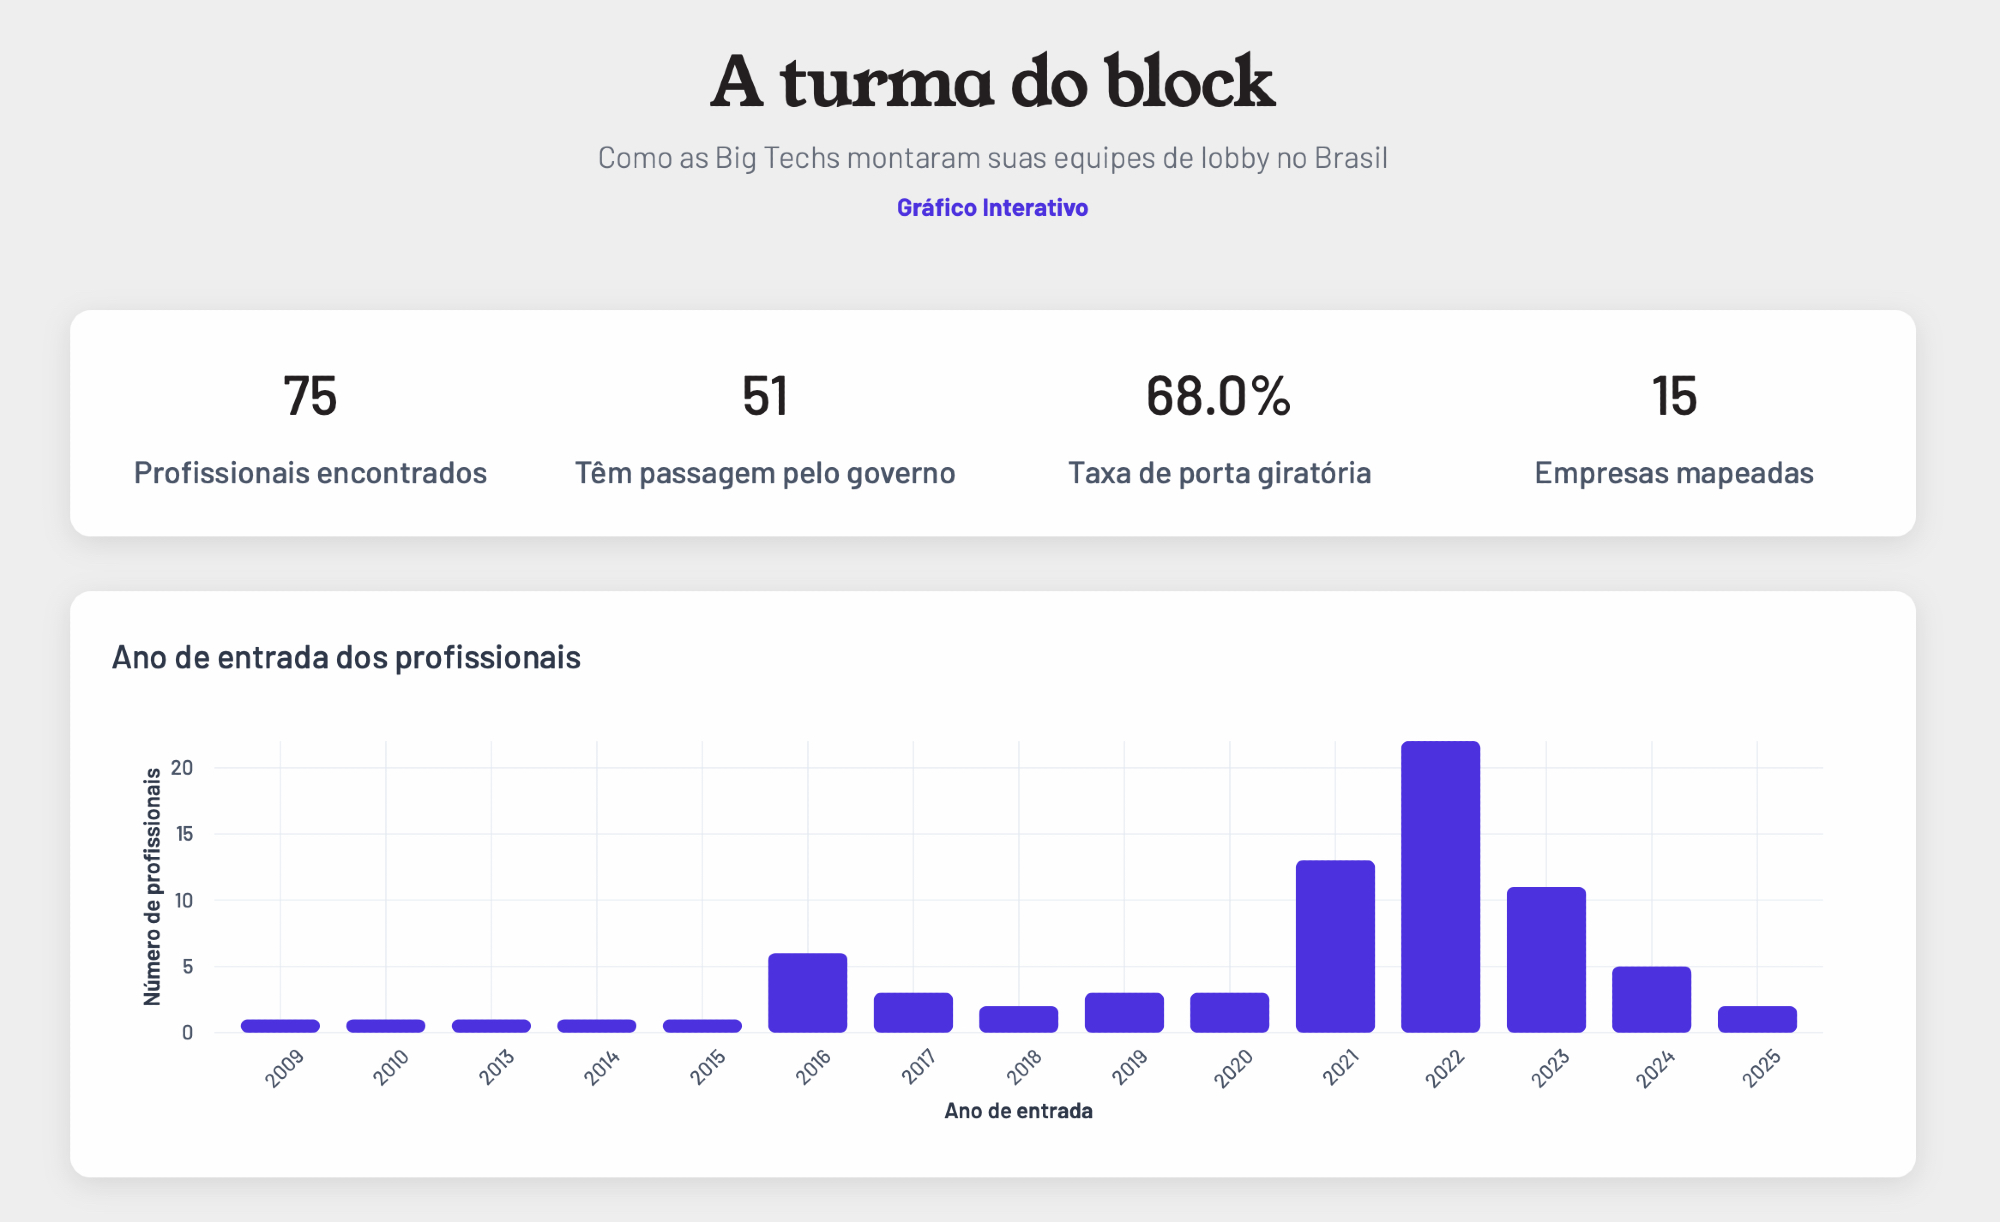Click the 68.0% Taxa de porta giratória stat
The height and width of the screenshot is (1222, 2000).
click(x=1219, y=424)
